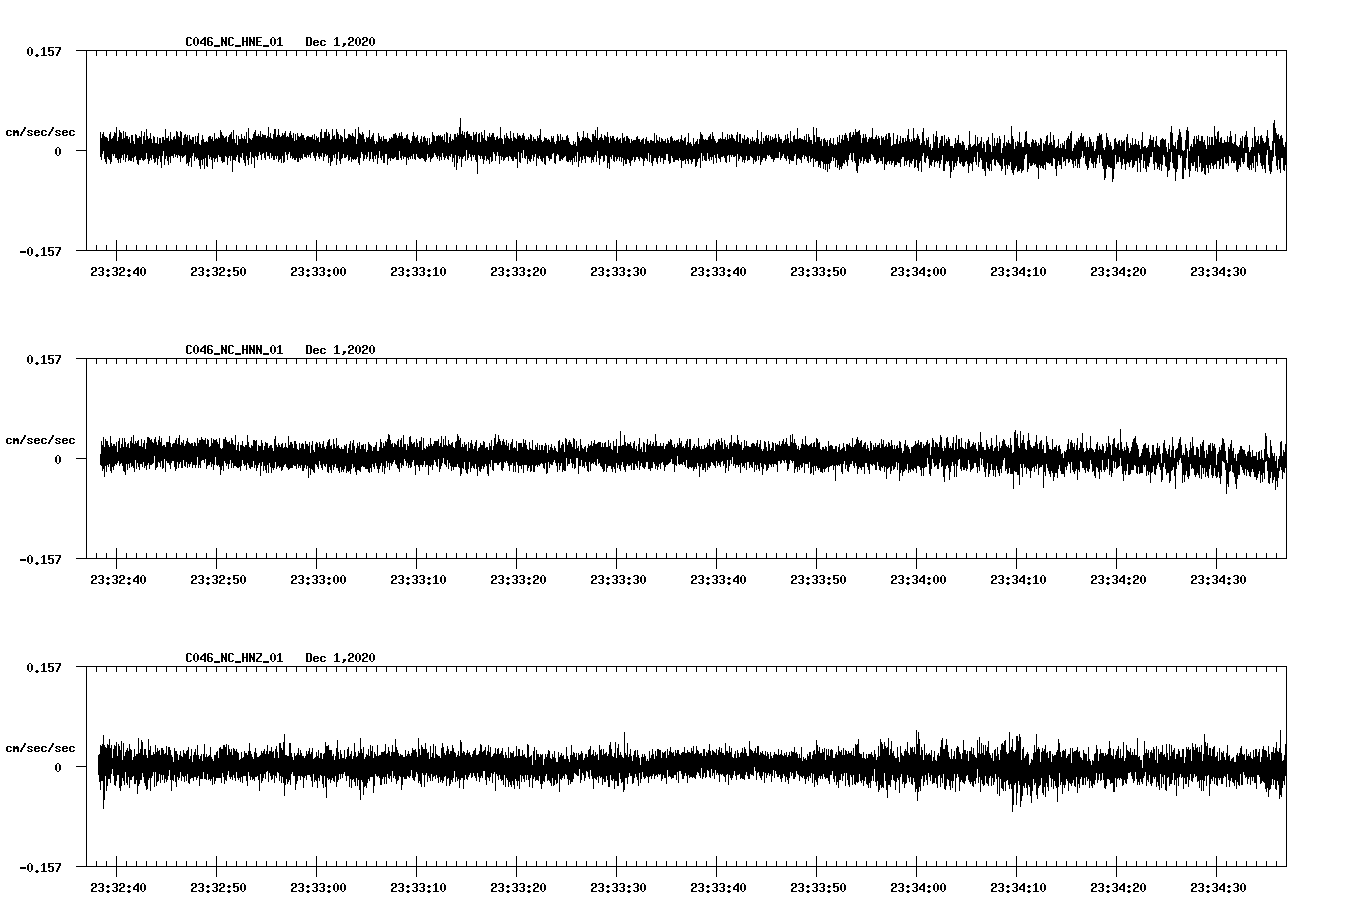Click the Dec 1,2020 date label on top plot

pyautogui.click(x=341, y=42)
